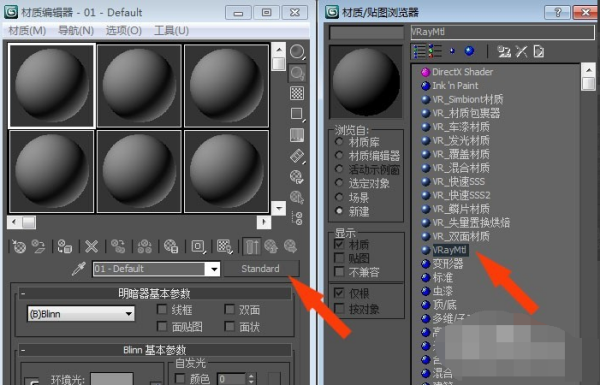
Task: Open the 工具(U) menu
Action: pyautogui.click(x=171, y=30)
